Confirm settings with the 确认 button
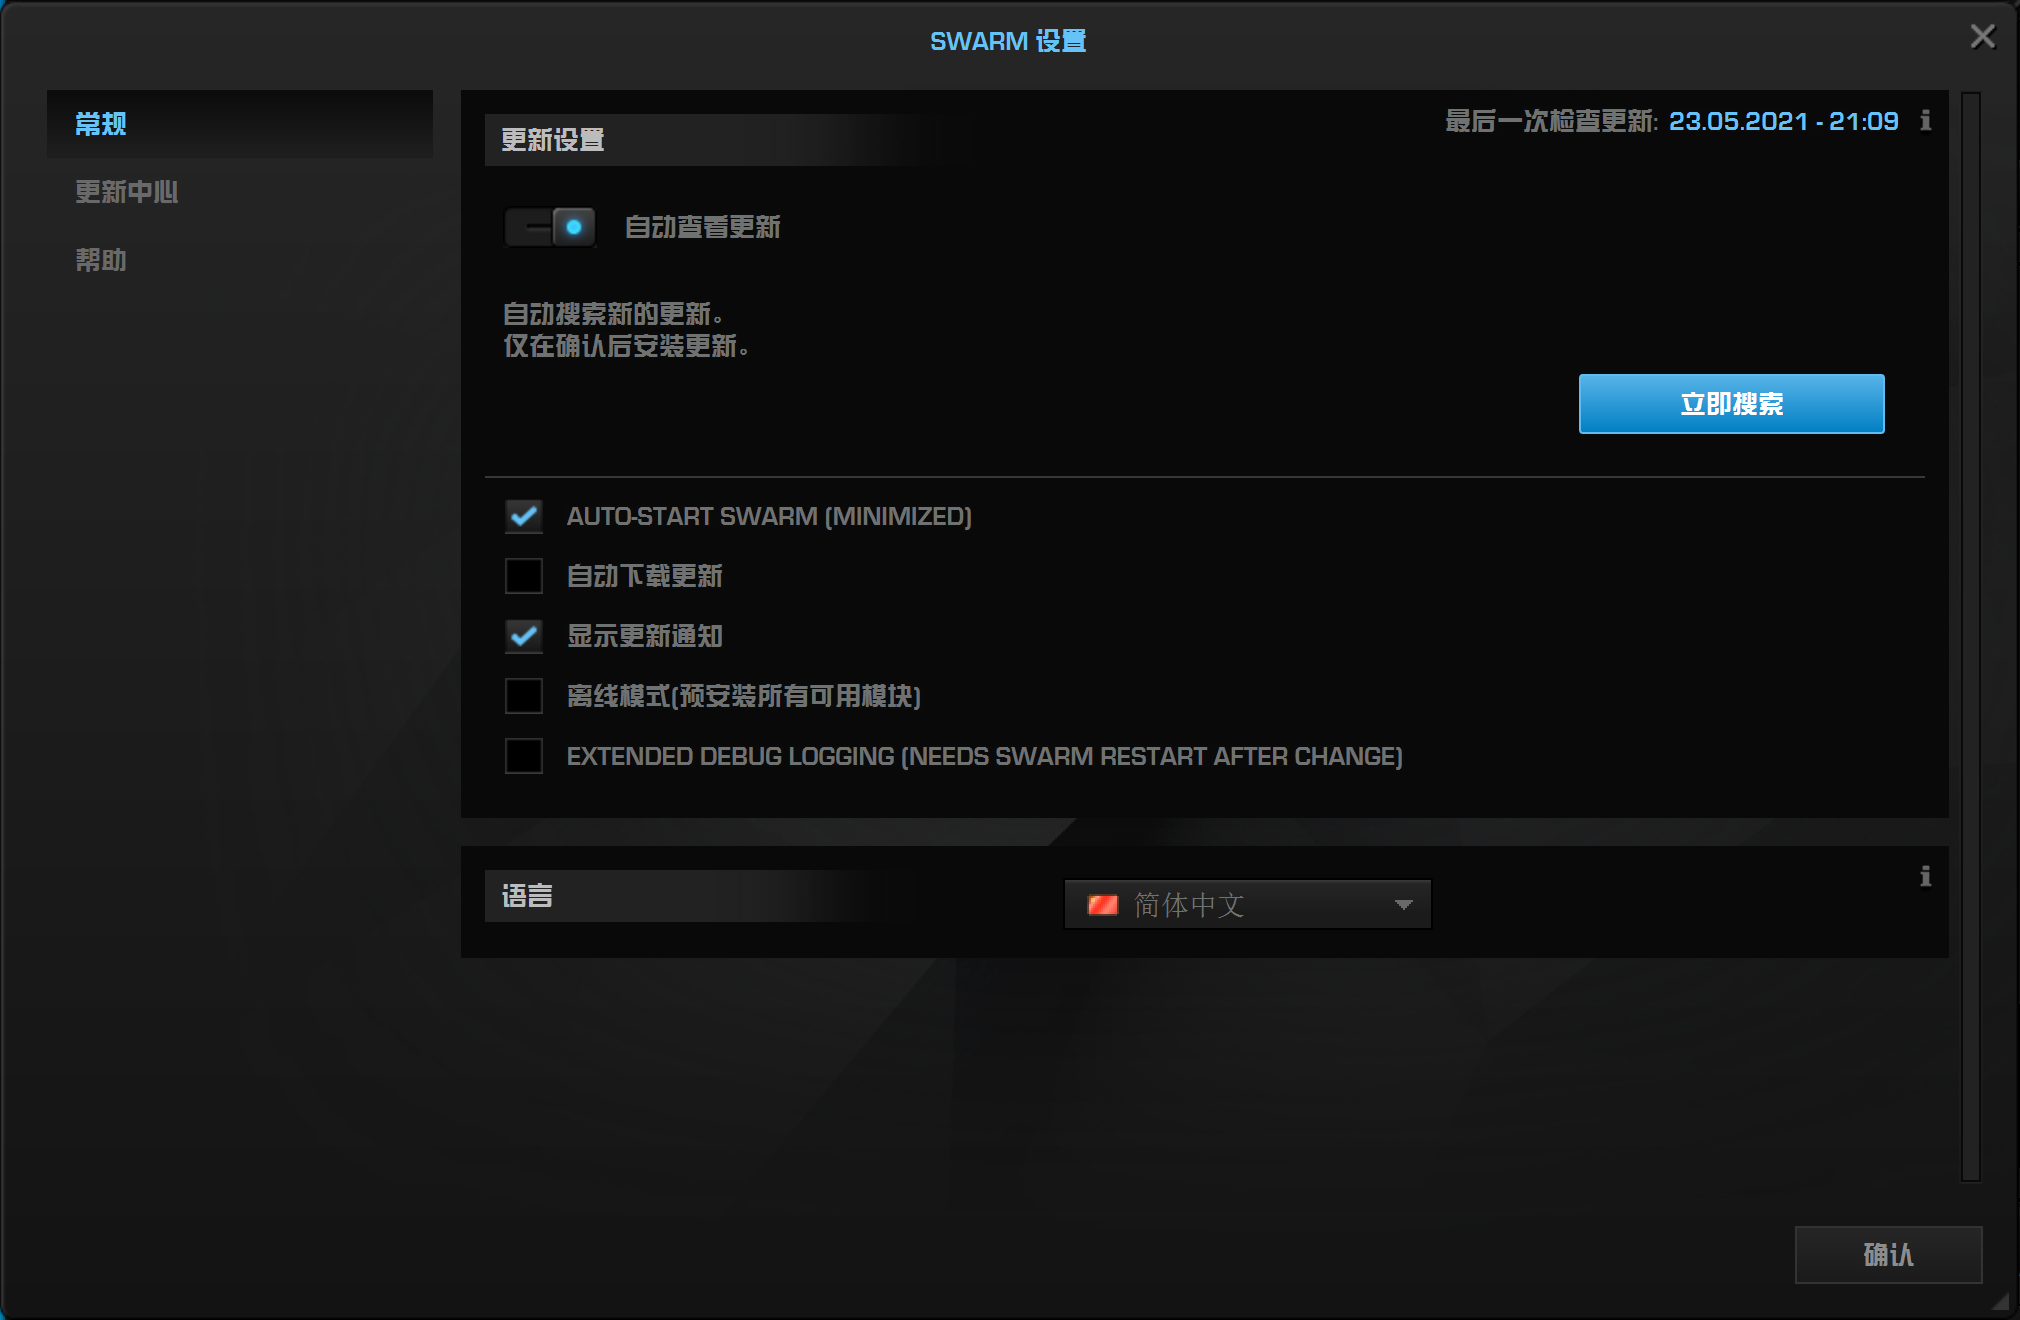2020x1320 pixels. (1888, 1254)
